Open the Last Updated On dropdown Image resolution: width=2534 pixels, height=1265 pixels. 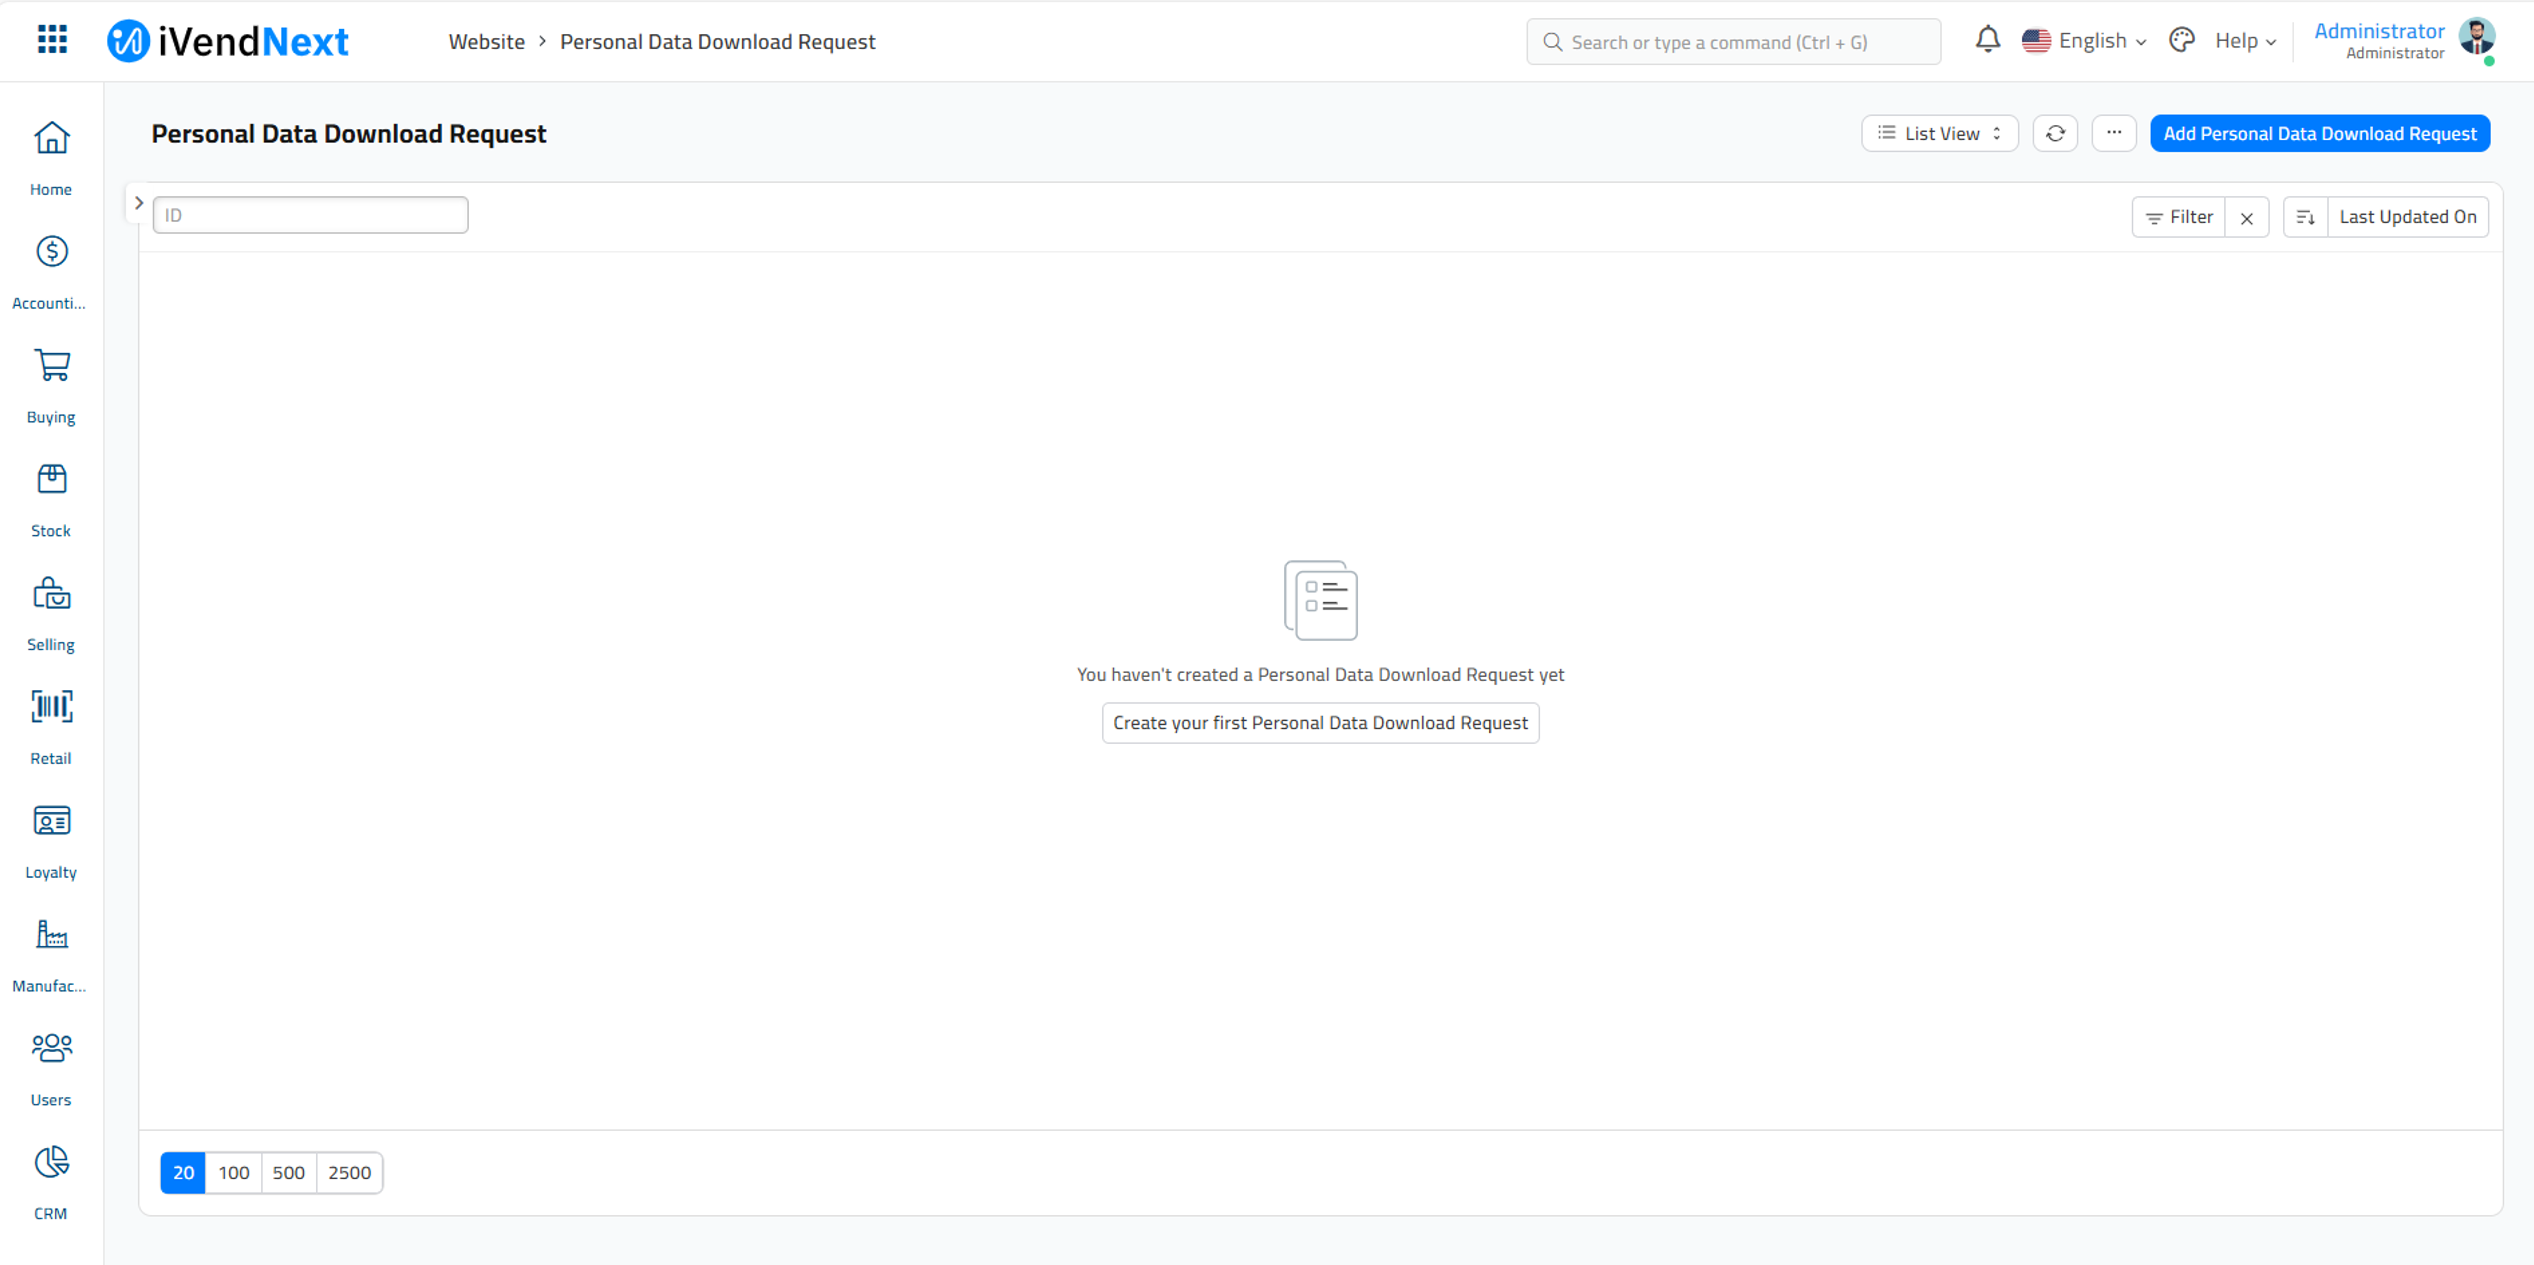point(2405,215)
